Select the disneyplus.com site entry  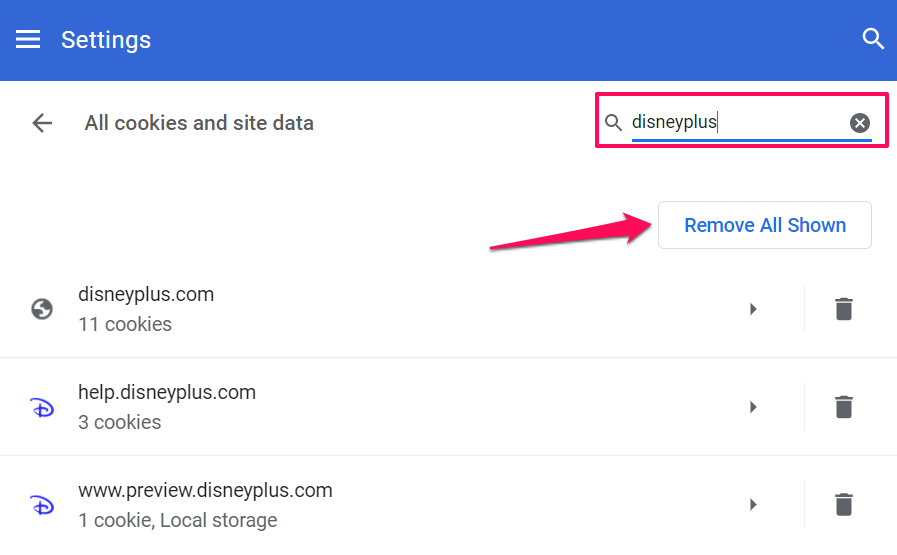click(x=146, y=296)
